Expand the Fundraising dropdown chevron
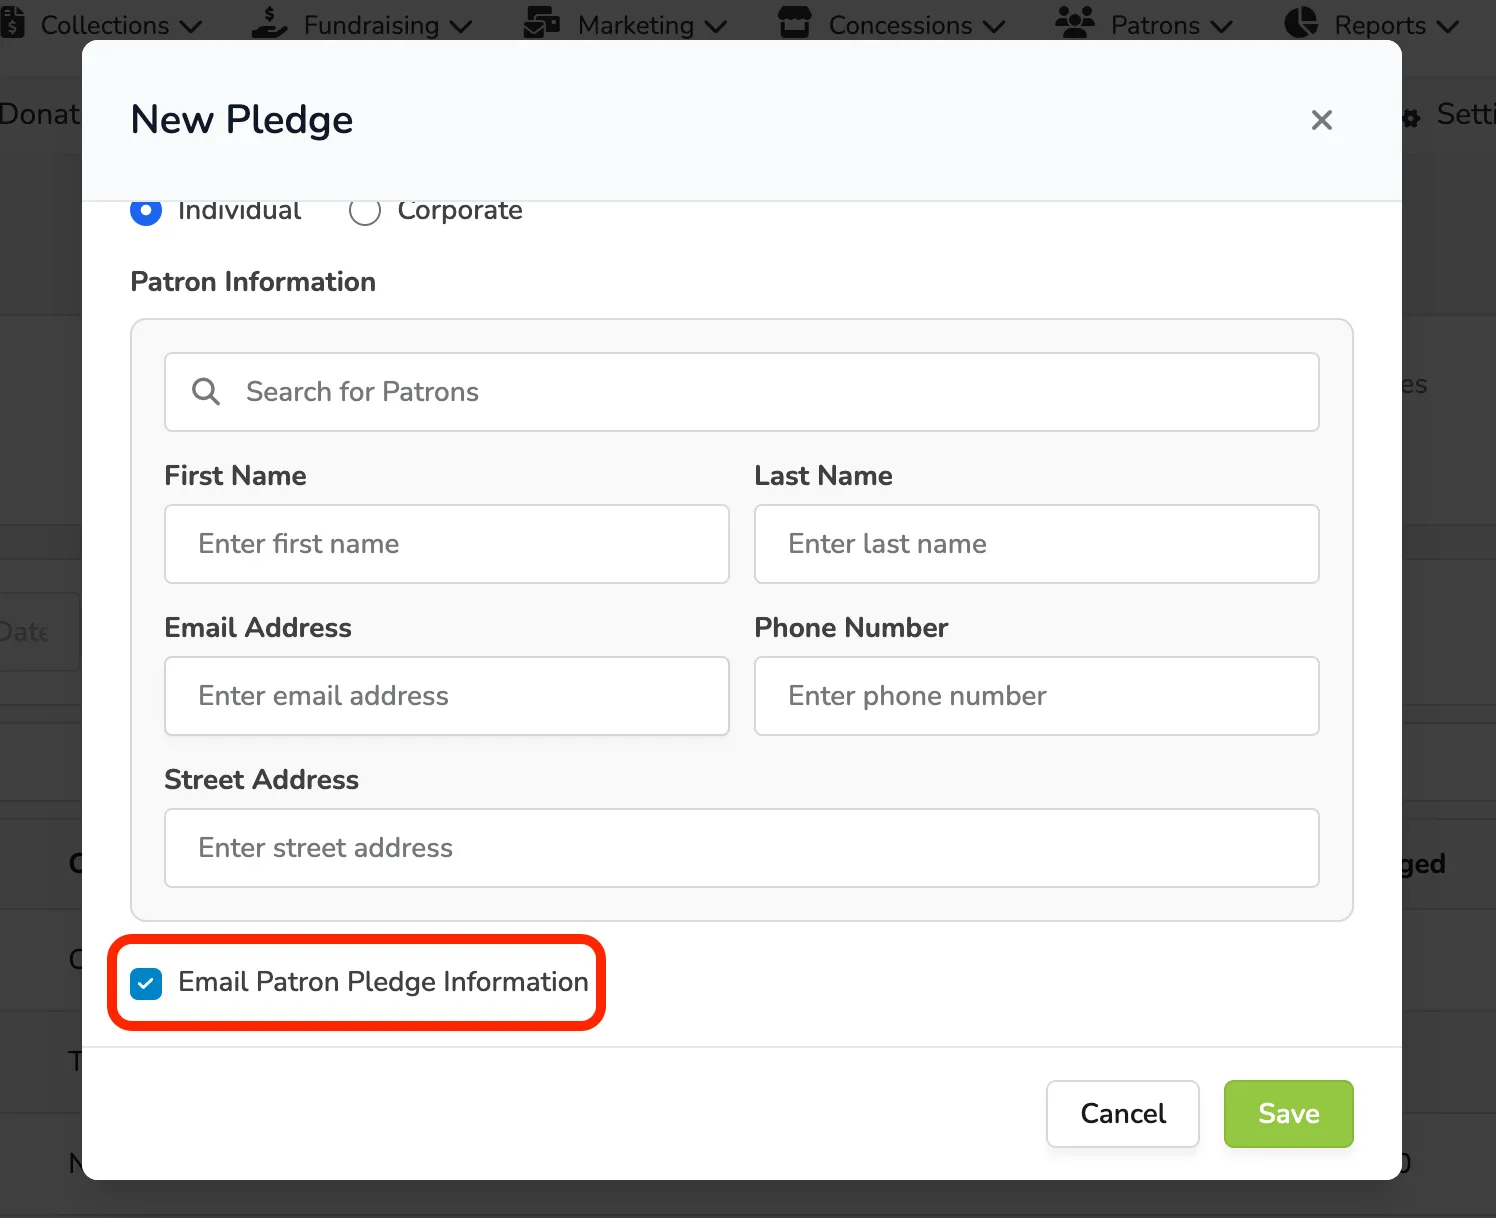Image resolution: width=1496 pixels, height=1218 pixels. tap(461, 27)
